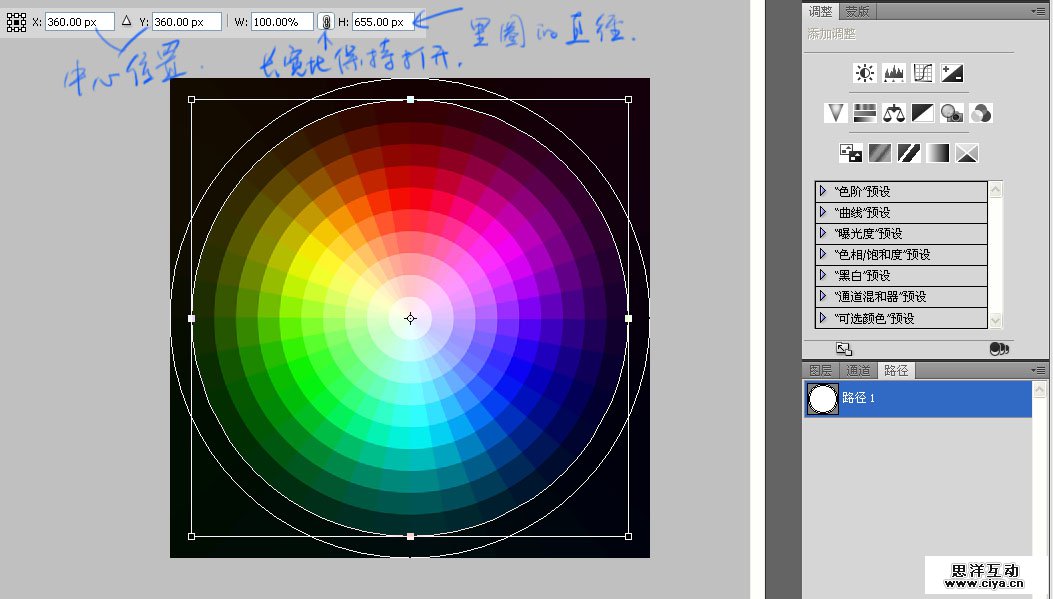Switch to the 图层 tab

point(820,370)
